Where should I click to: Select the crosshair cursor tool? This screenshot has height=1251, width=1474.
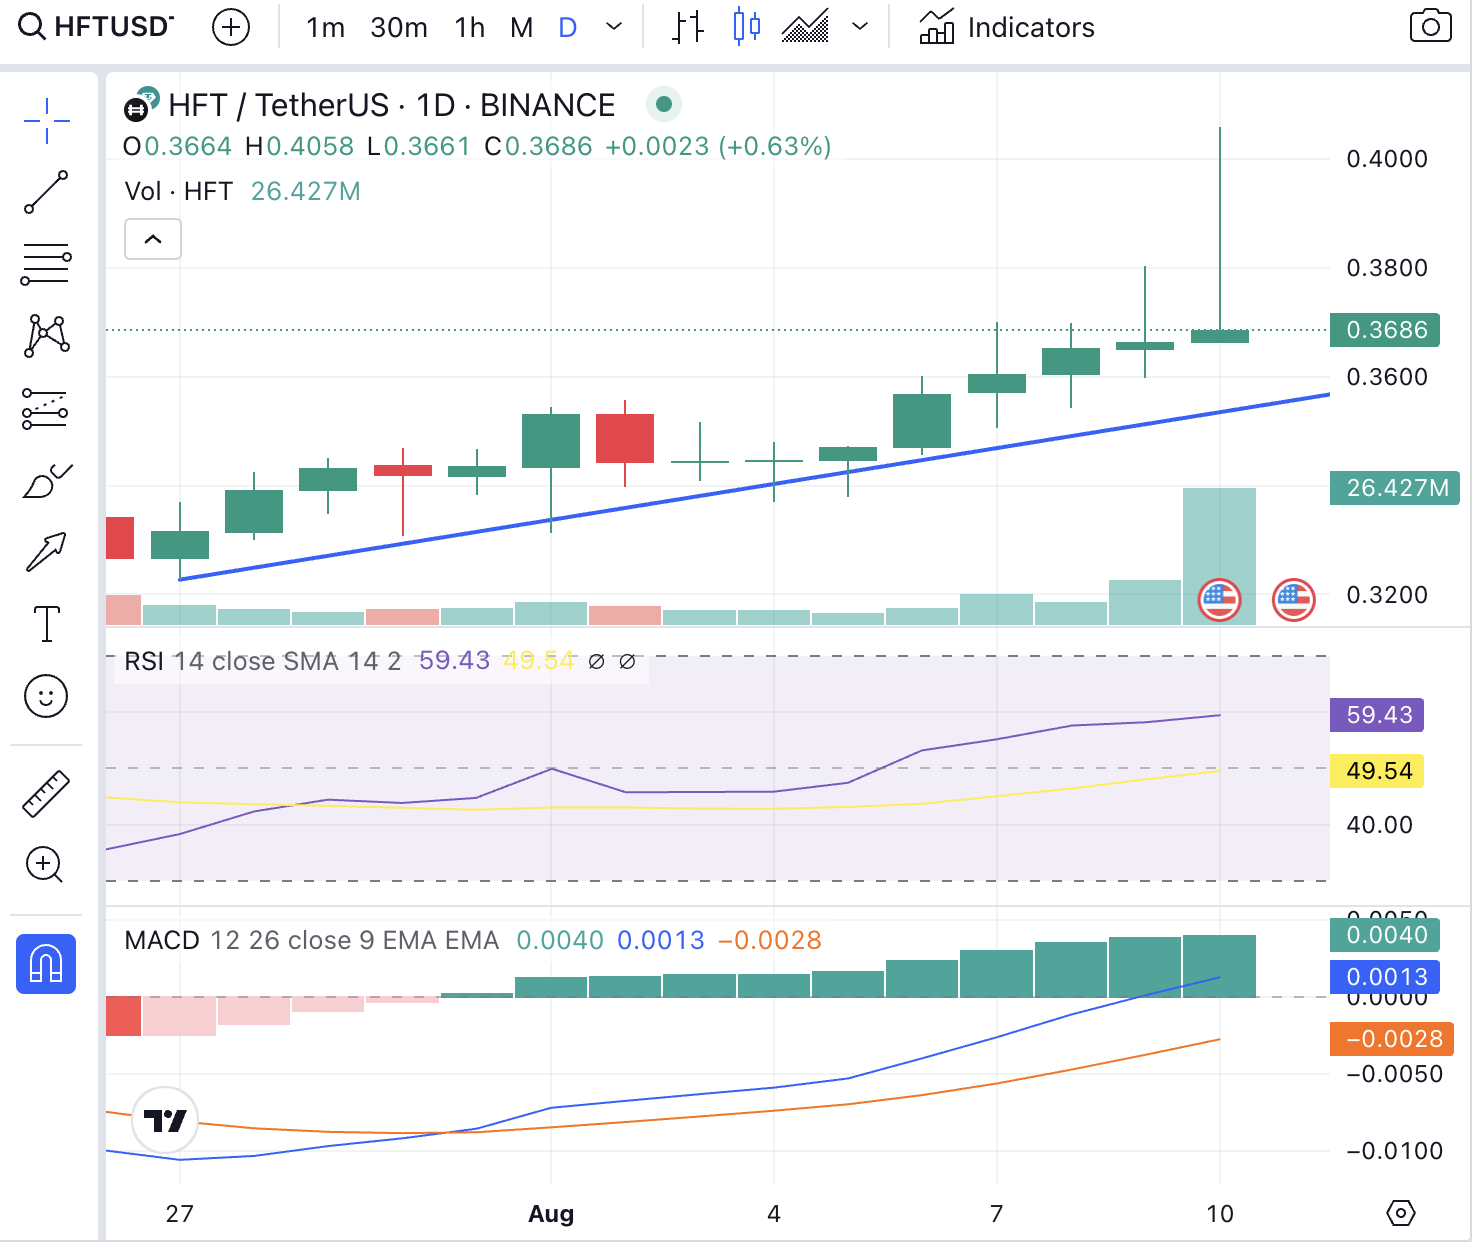[x=47, y=121]
